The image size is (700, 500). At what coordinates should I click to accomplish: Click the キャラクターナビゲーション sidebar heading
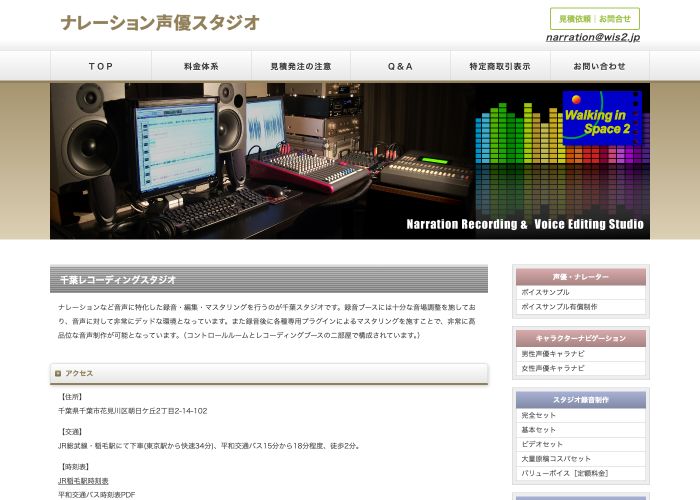coord(581,338)
